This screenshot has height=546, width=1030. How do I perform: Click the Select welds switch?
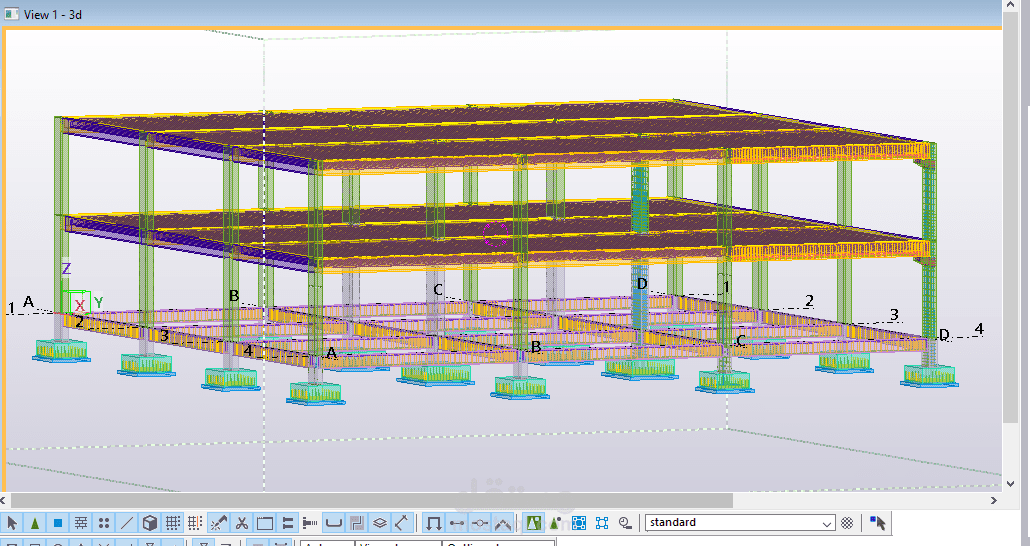pyautogui.click(x=218, y=523)
